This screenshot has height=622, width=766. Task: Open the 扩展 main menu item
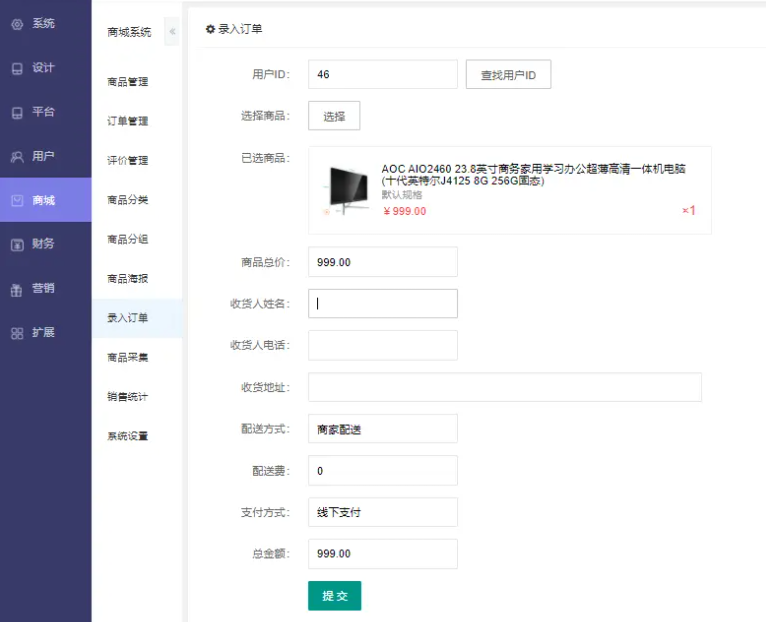[x=45, y=332]
